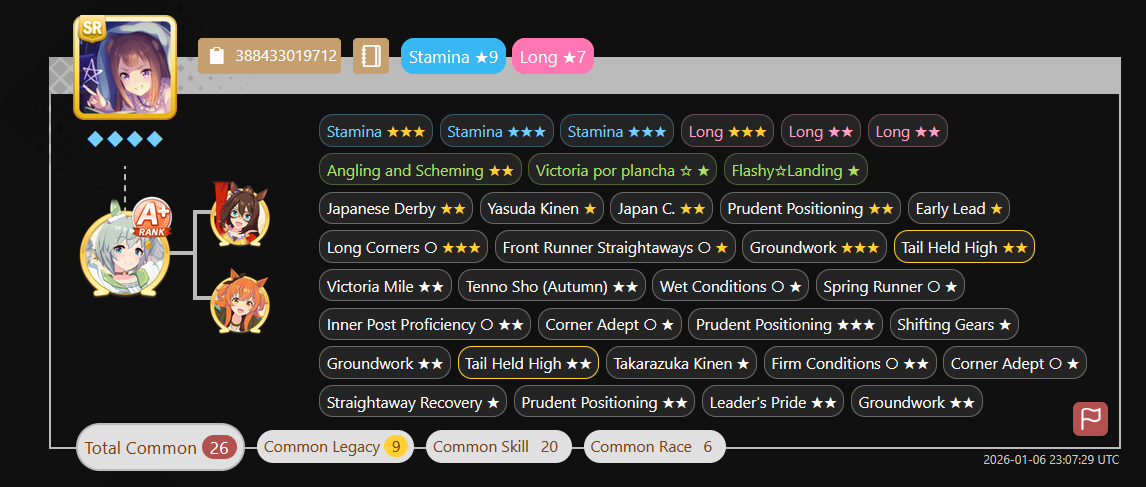Image resolution: width=1146 pixels, height=487 pixels.
Task: Select the Flashy☆Landing tag
Action: coord(795,170)
